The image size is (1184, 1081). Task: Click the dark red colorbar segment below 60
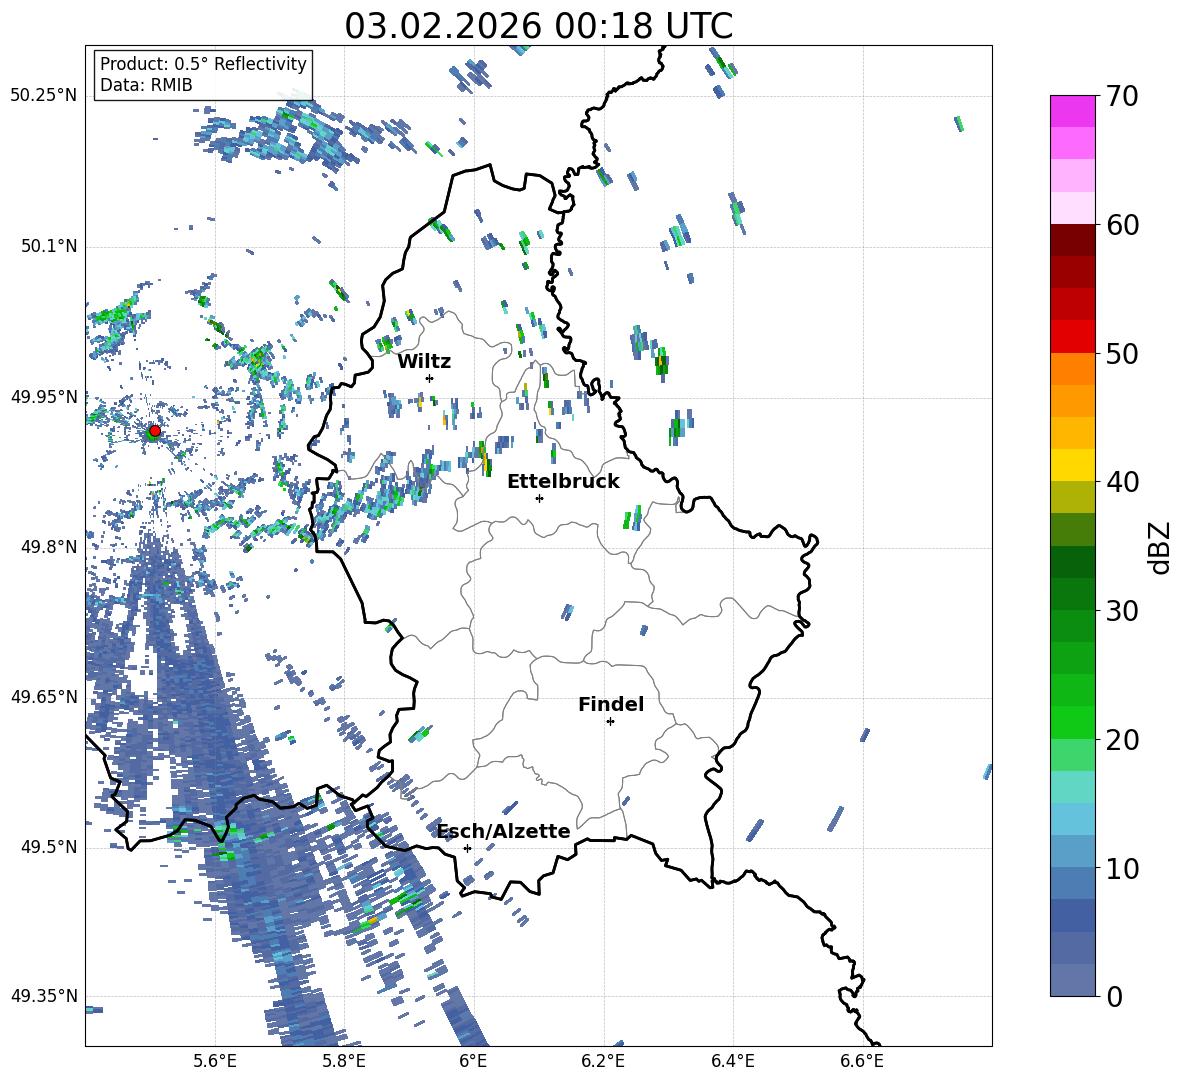pyautogui.click(x=1072, y=240)
